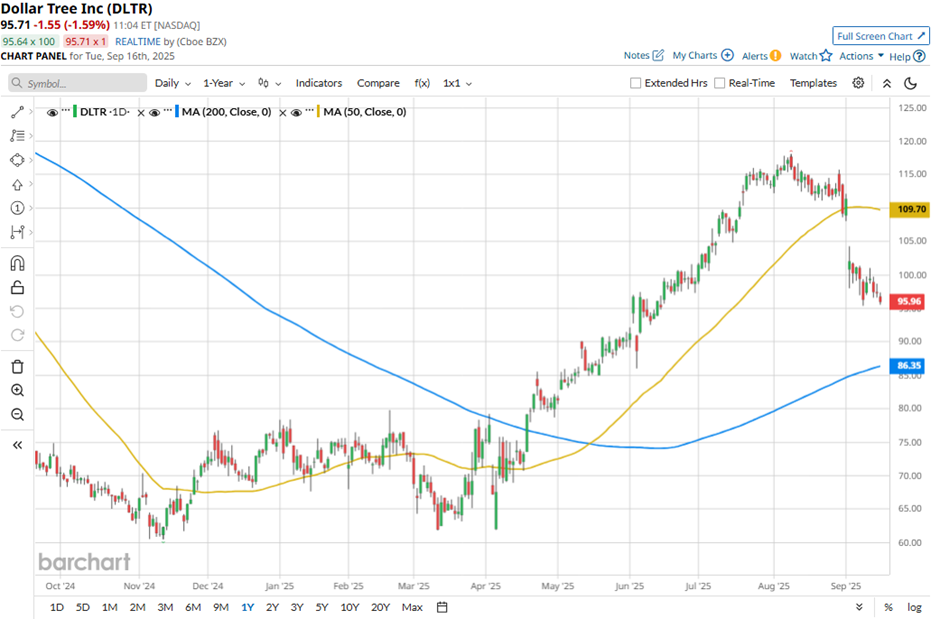Enable the Real-Time checkbox
Image resolution: width=940 pixels, height=619 pixels.
[719, 83]
